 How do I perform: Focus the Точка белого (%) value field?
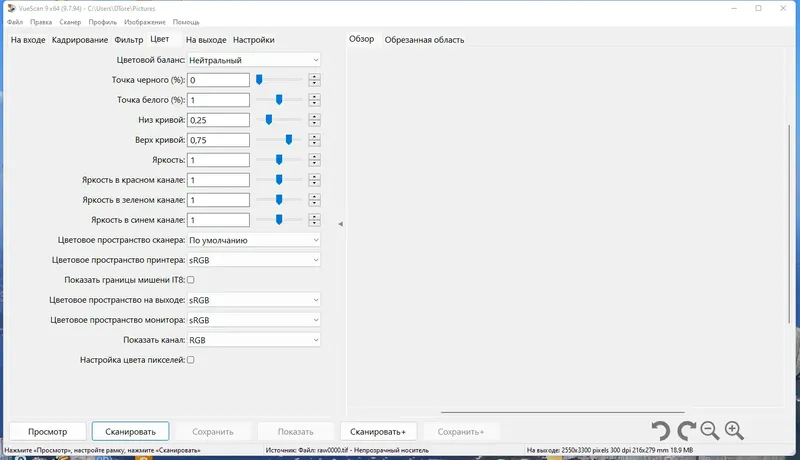(218, 100)
